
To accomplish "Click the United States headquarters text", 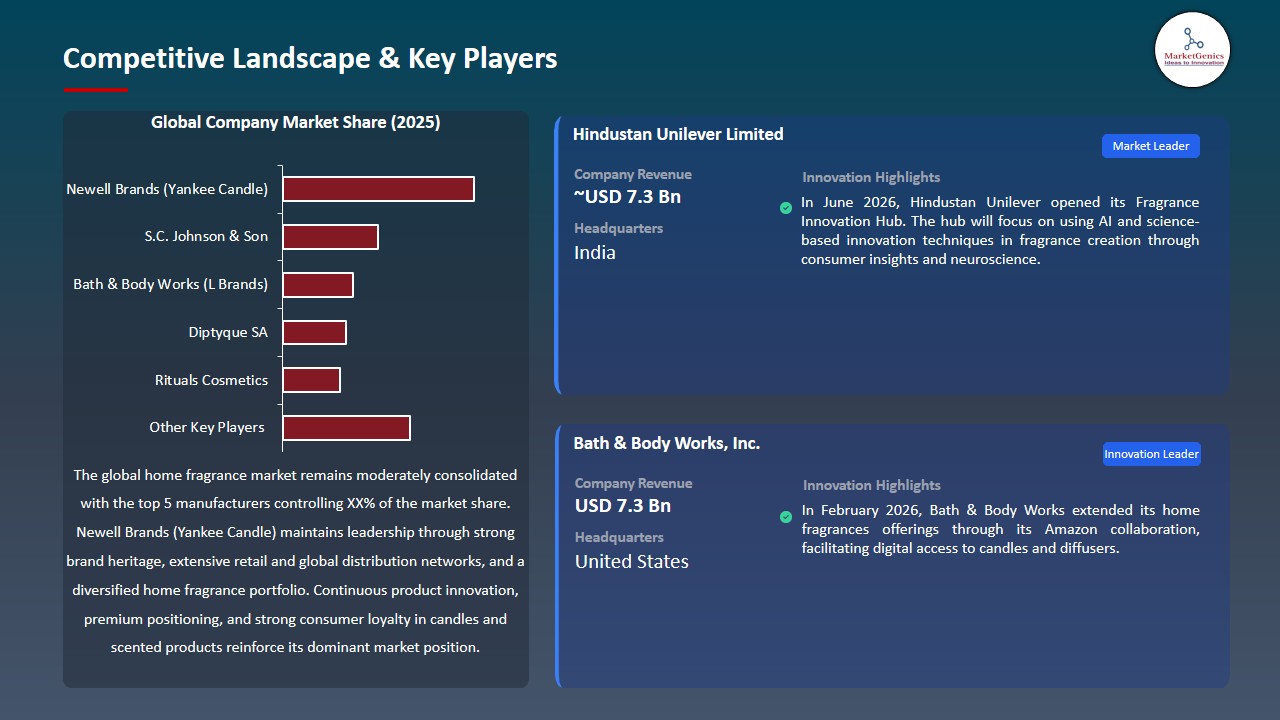I will pyautogui.click(x=632, y=562).
